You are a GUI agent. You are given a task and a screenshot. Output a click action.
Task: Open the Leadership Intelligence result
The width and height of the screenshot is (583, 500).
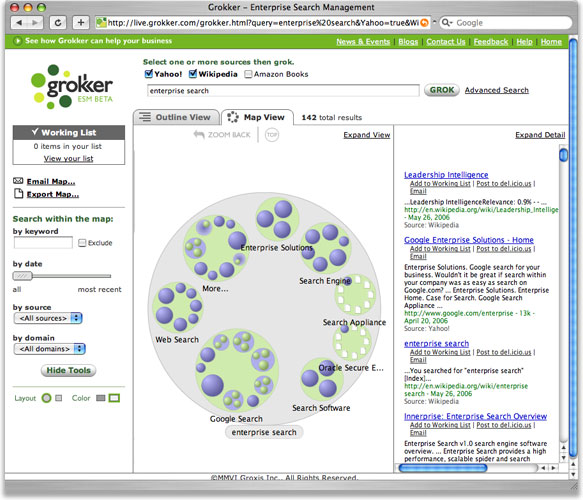point(446,174)
